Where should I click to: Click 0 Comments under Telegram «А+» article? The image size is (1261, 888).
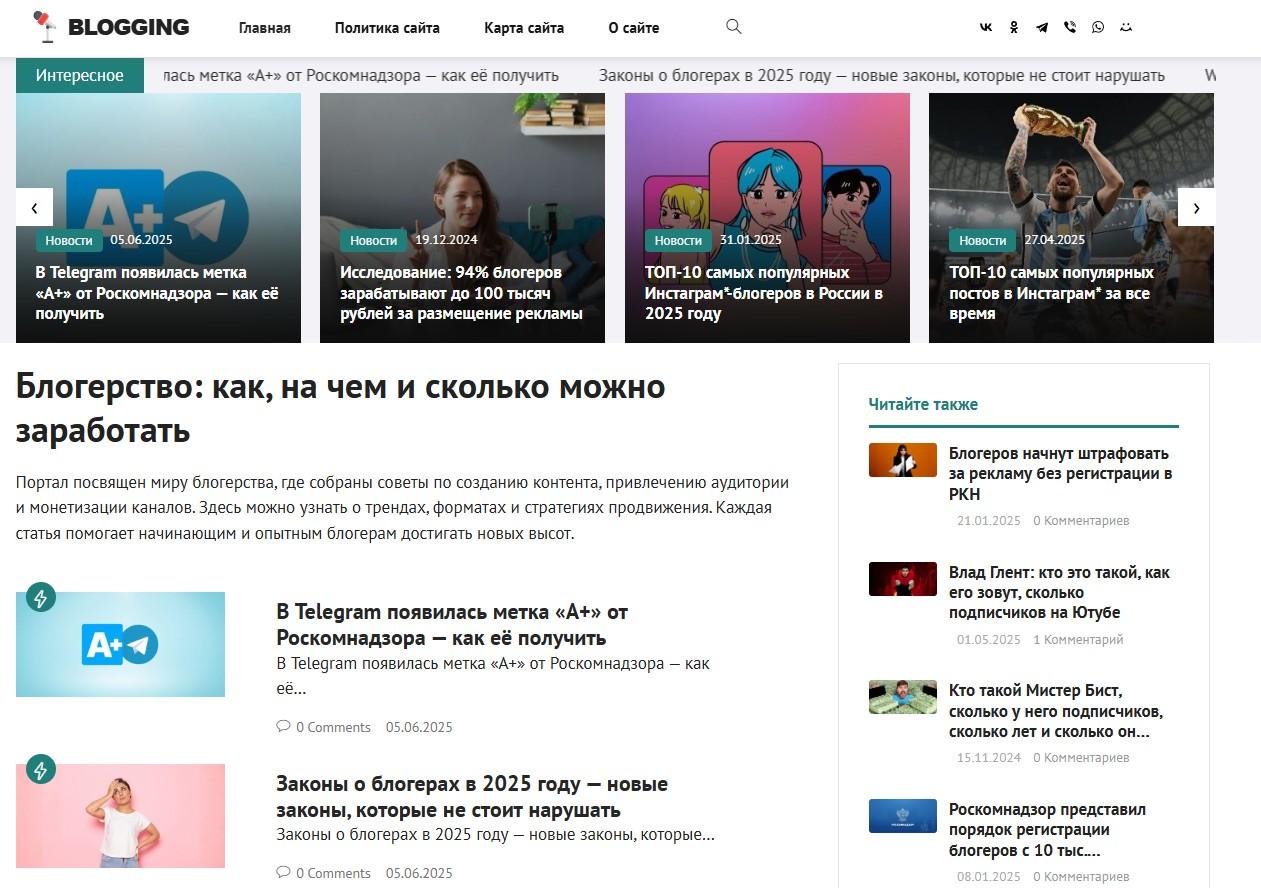333,727
